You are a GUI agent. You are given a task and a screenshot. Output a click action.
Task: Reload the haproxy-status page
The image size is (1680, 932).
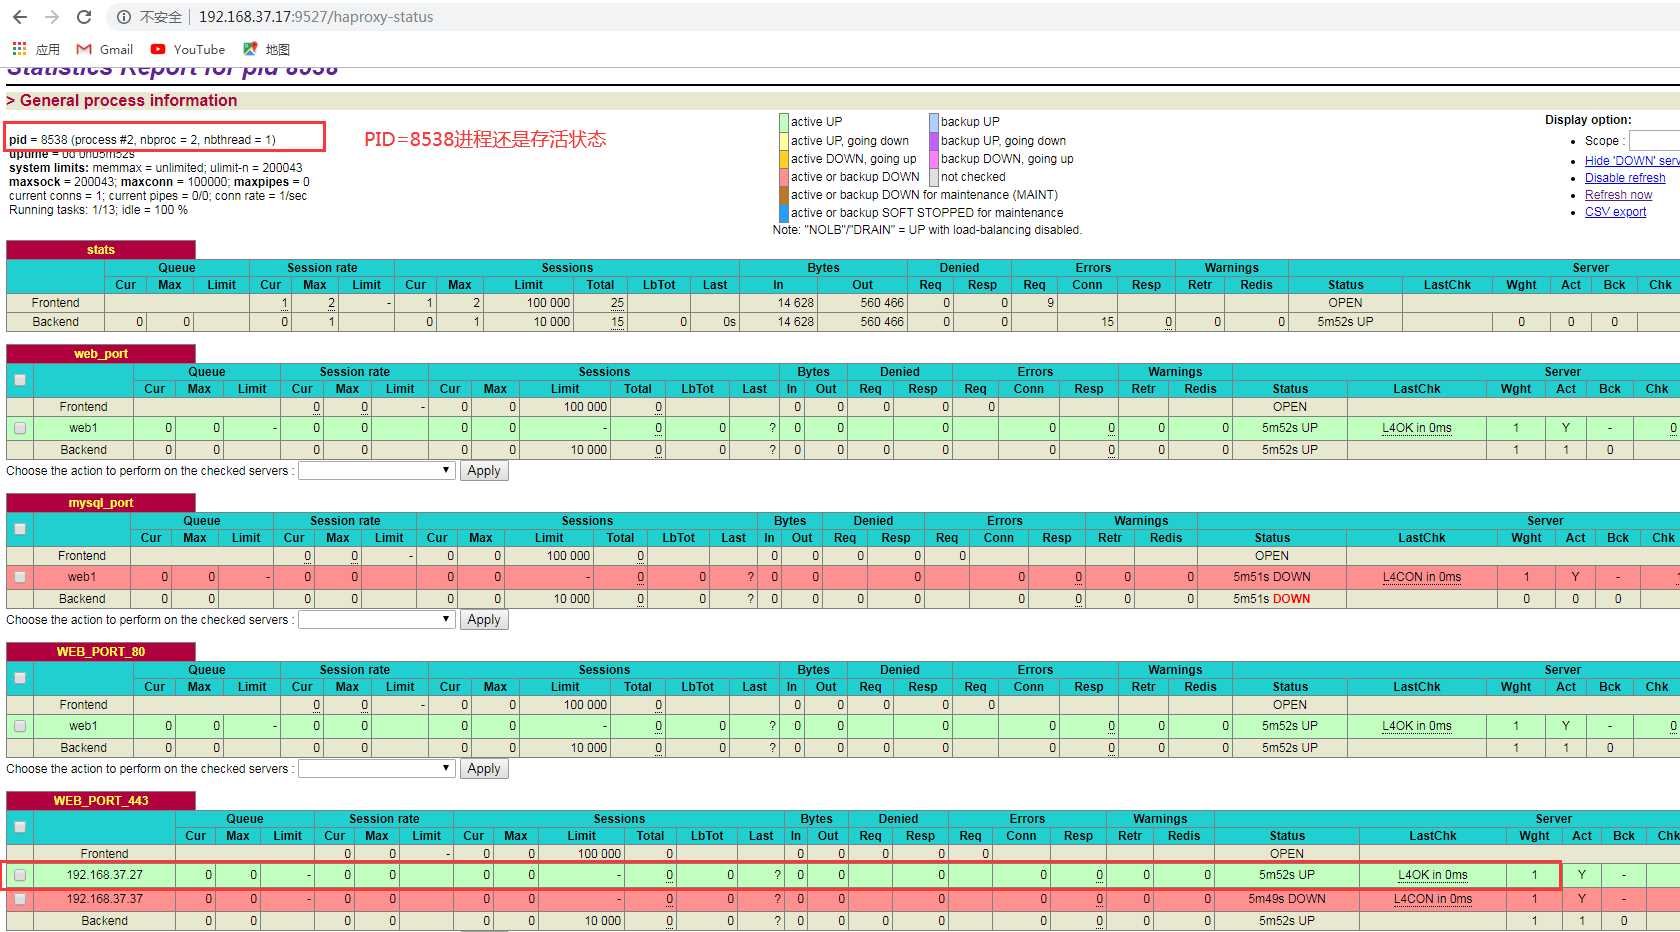click(84, 17)
